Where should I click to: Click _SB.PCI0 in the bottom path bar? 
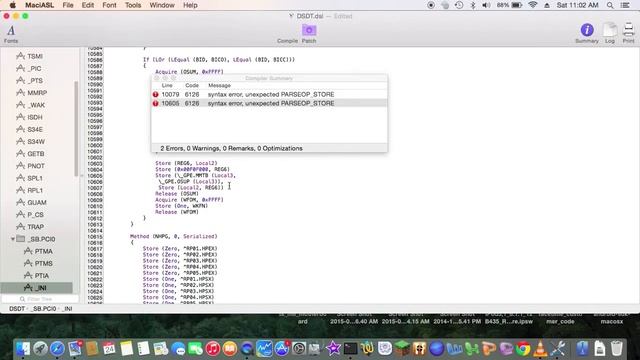click(44, 309)
